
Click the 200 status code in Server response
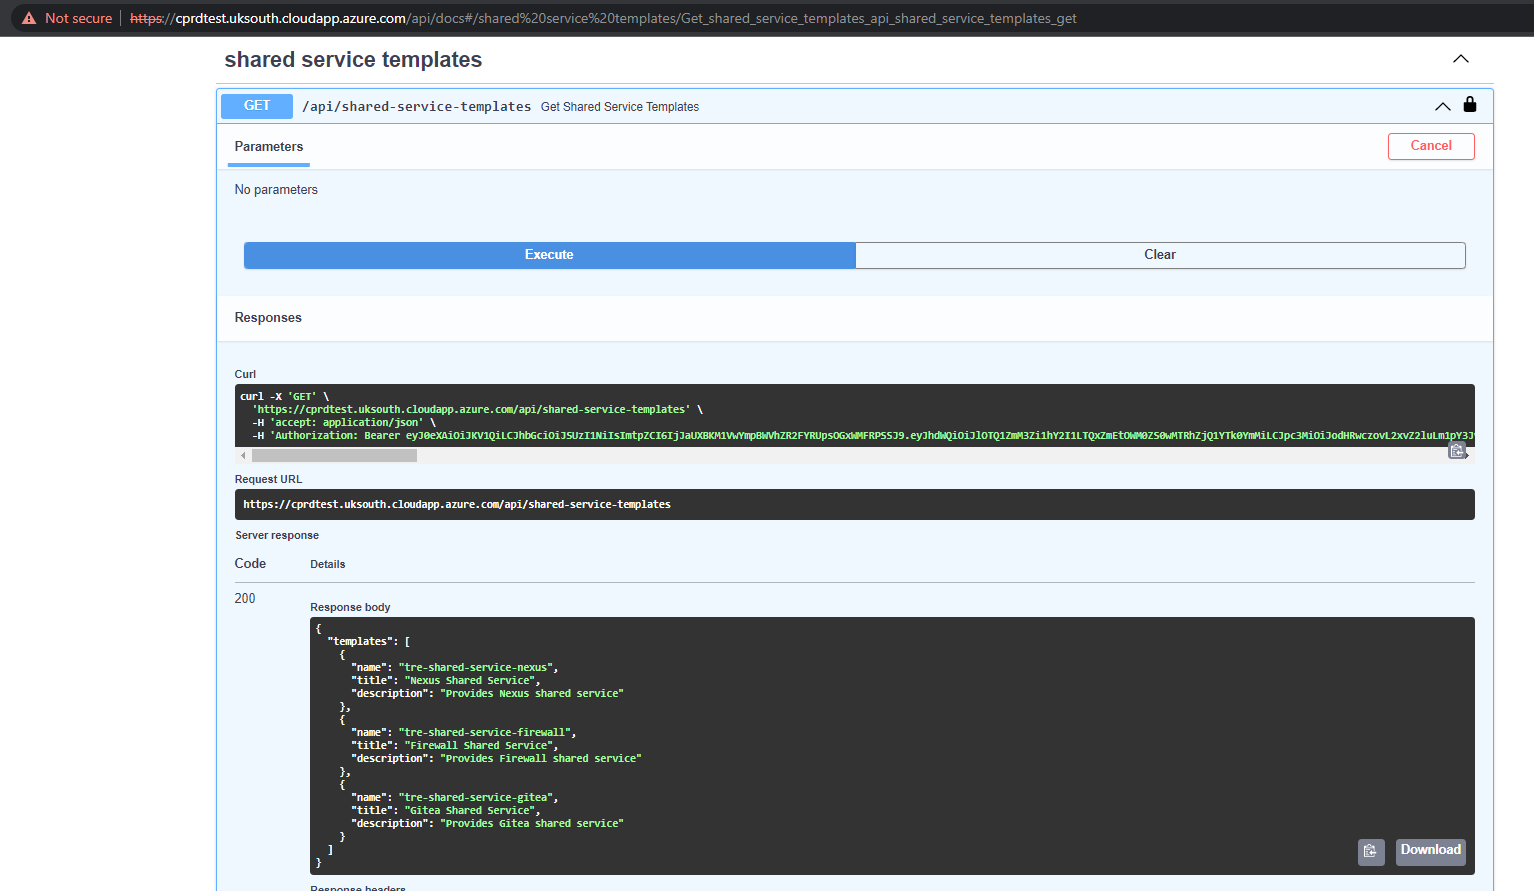(x=245, y=598)
